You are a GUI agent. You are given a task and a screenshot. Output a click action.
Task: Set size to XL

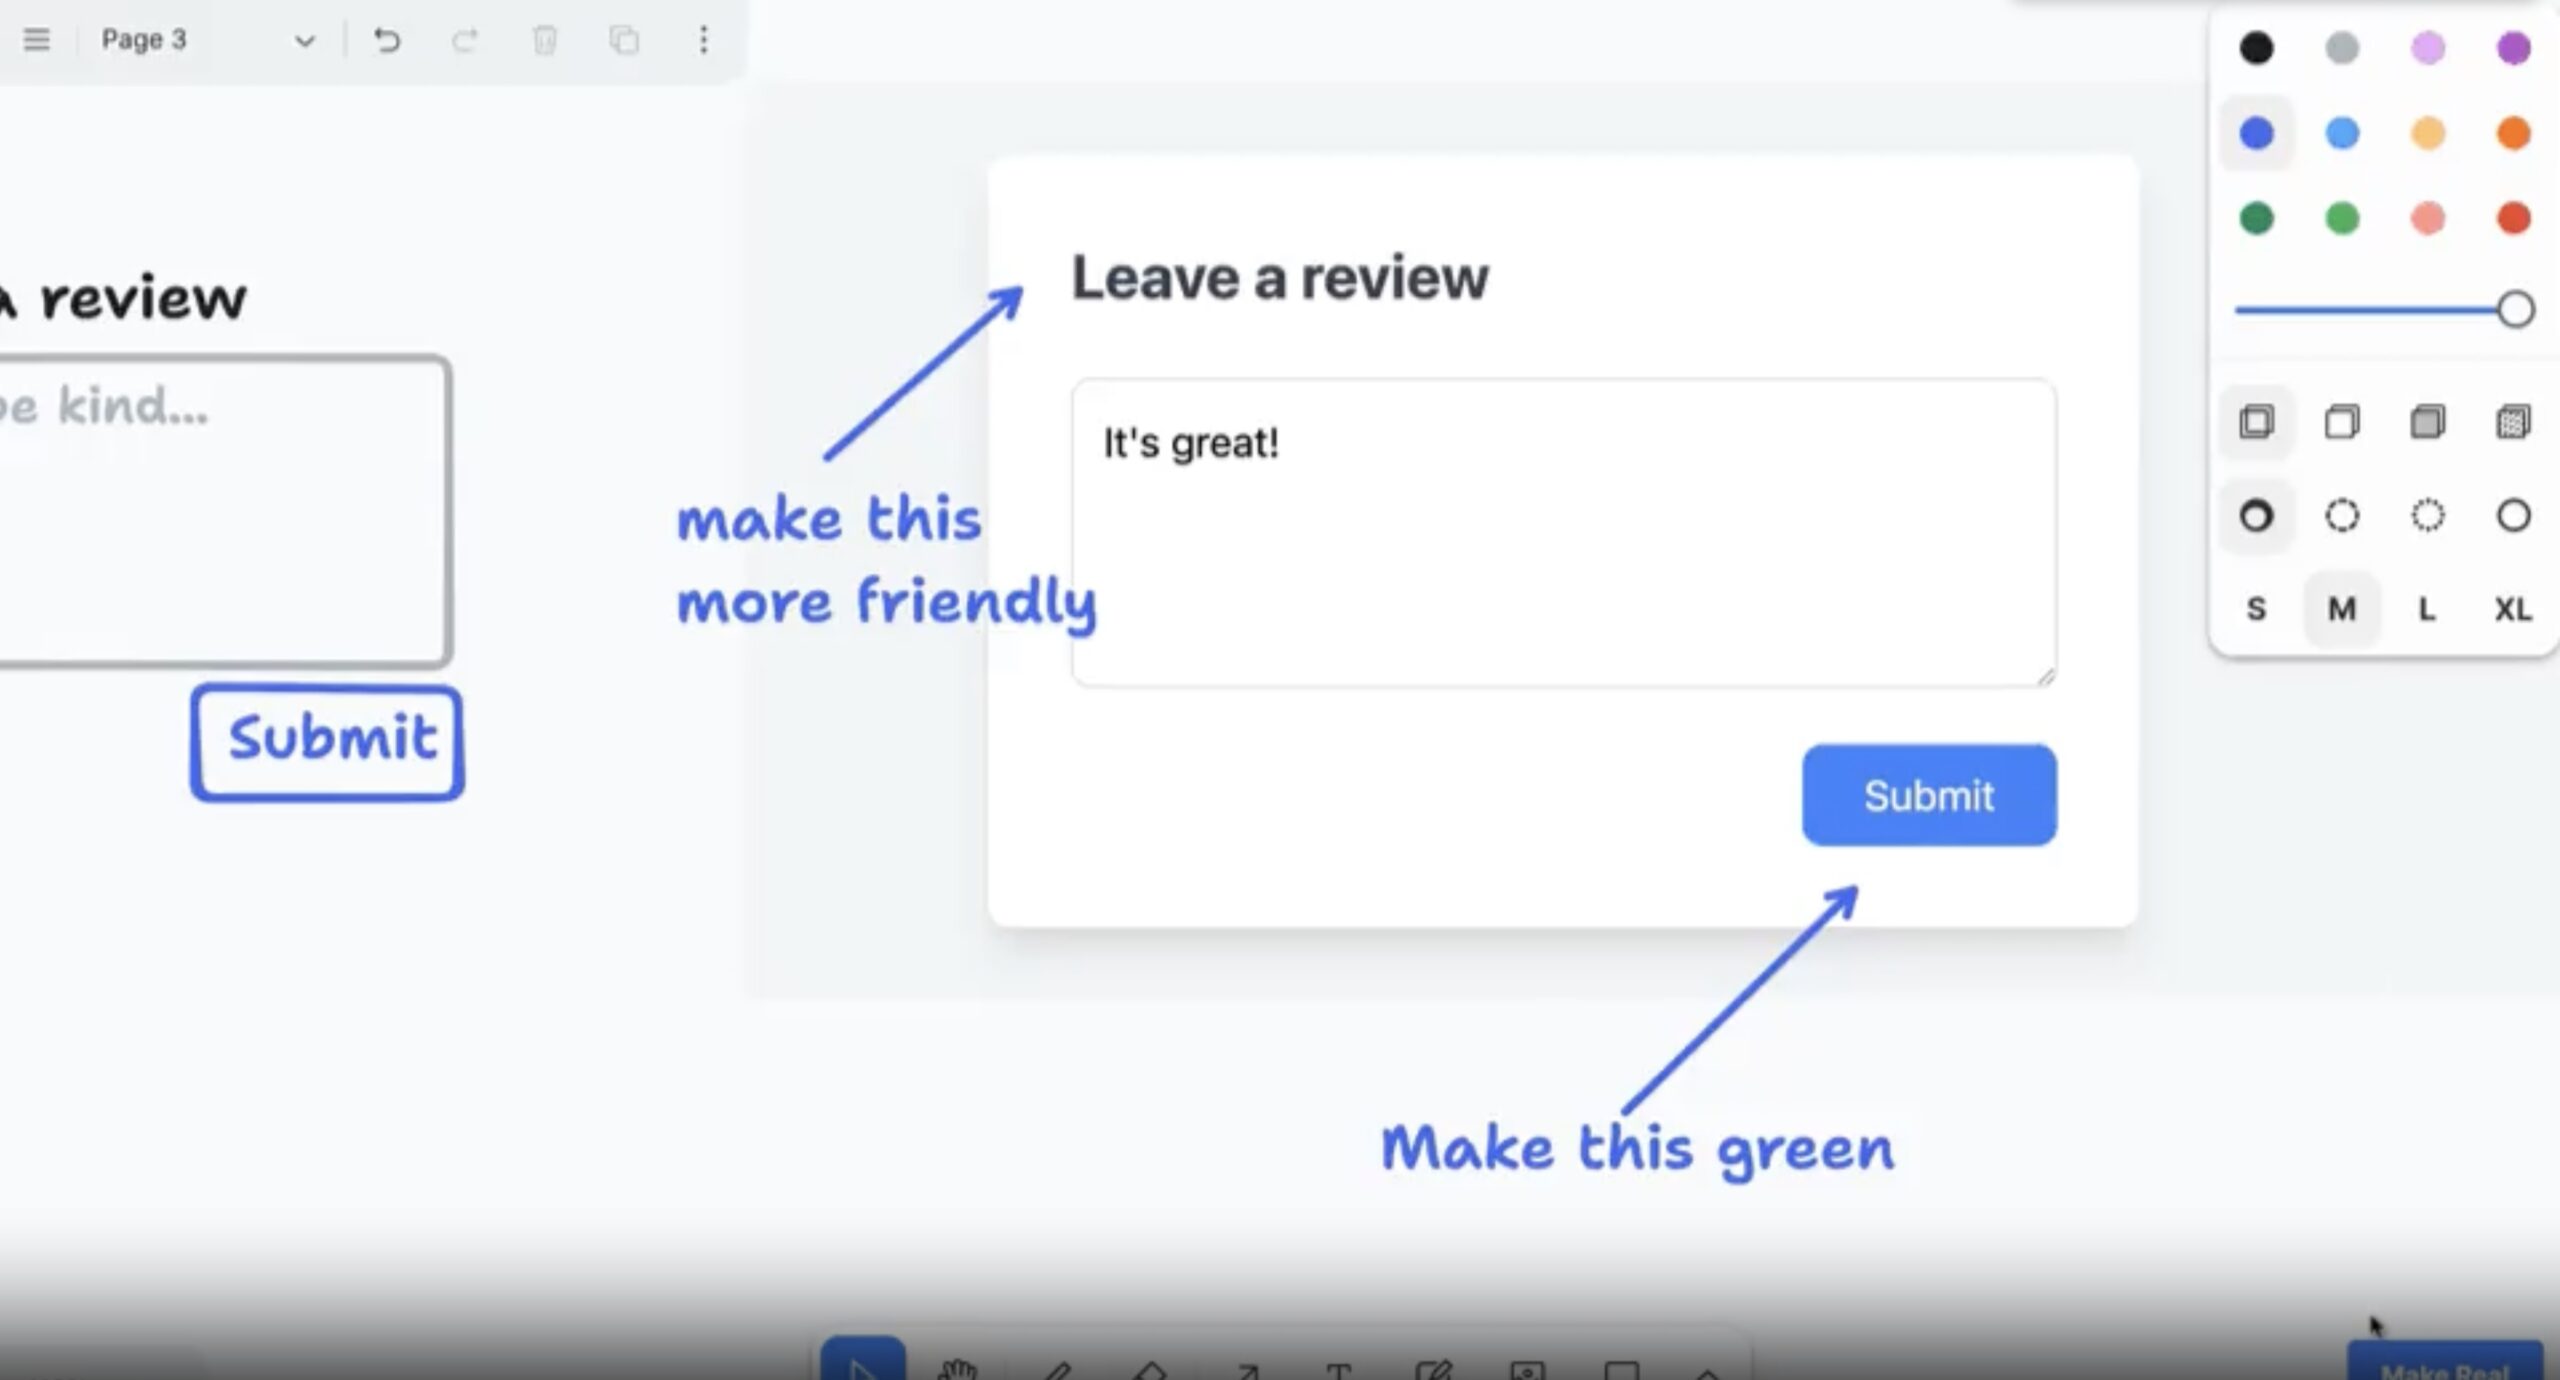point(2513,609)
